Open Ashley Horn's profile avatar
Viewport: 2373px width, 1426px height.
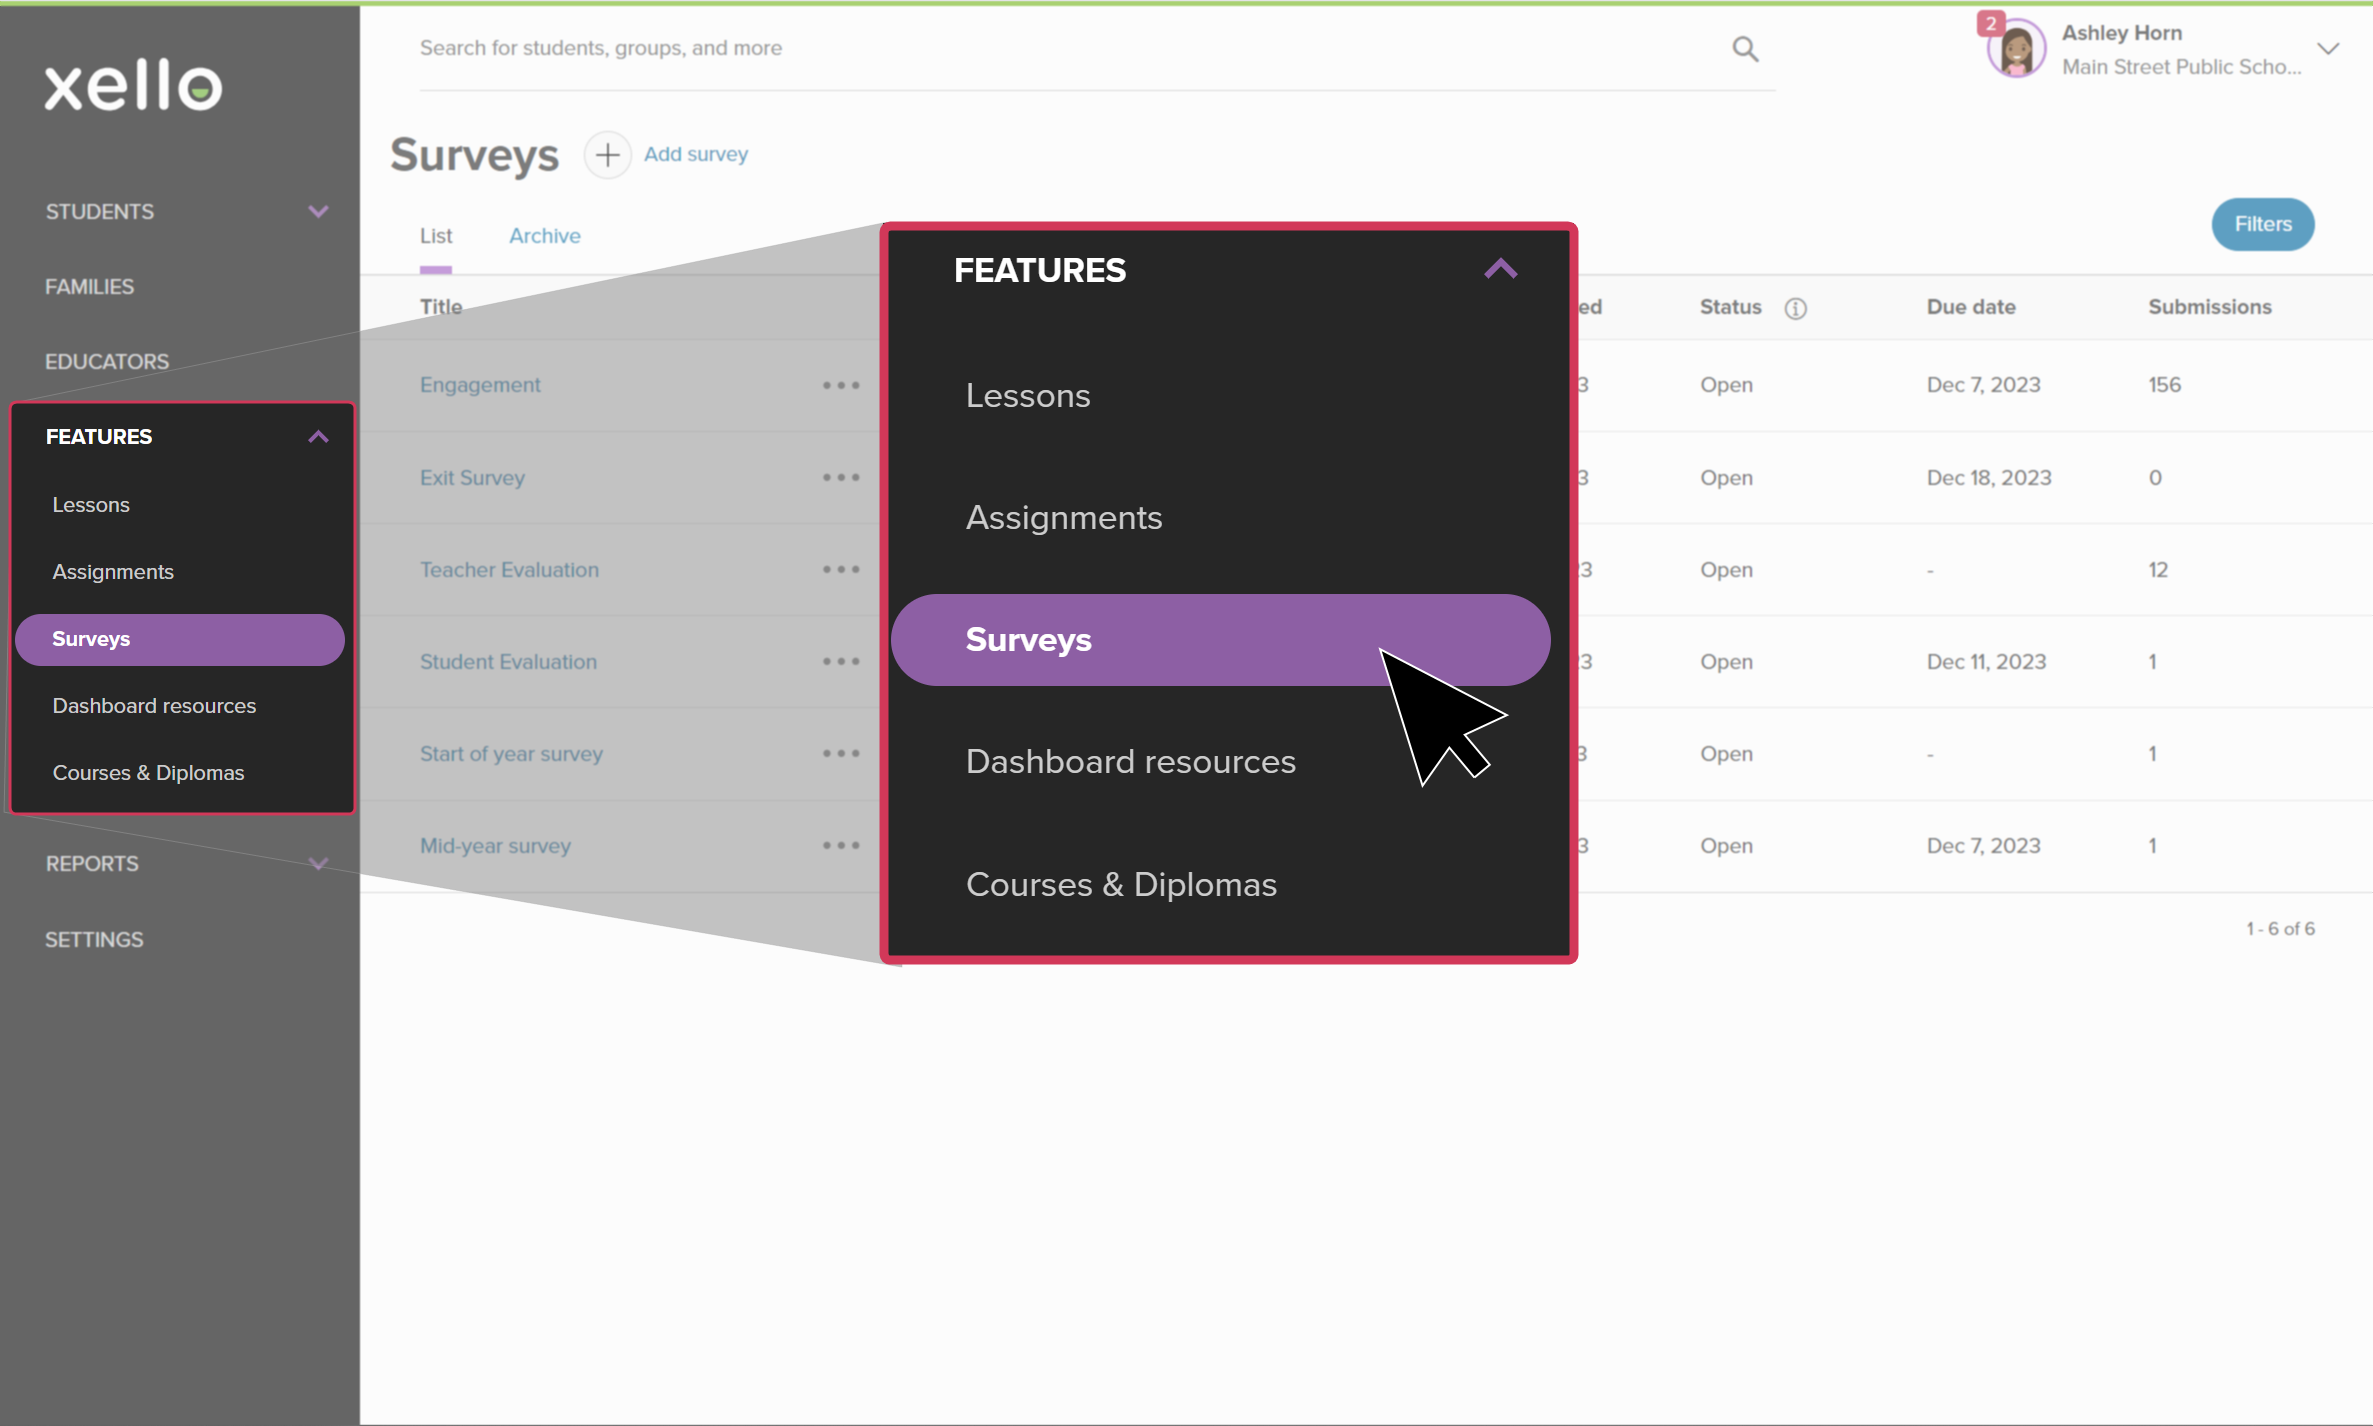coord(2015,49)
